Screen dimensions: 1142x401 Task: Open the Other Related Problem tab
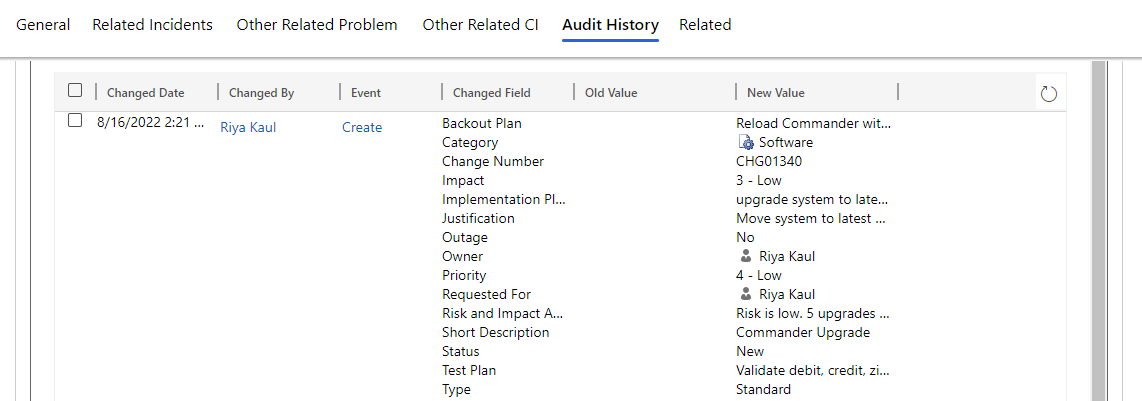(x=317, y=25)
